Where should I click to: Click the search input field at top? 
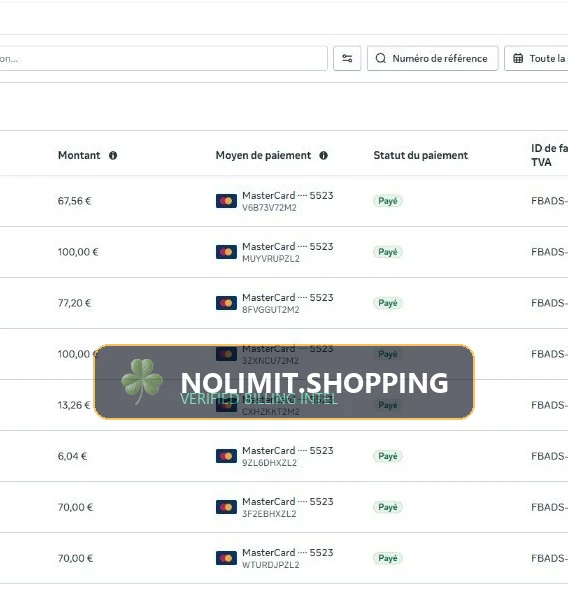tap(163, 58)
